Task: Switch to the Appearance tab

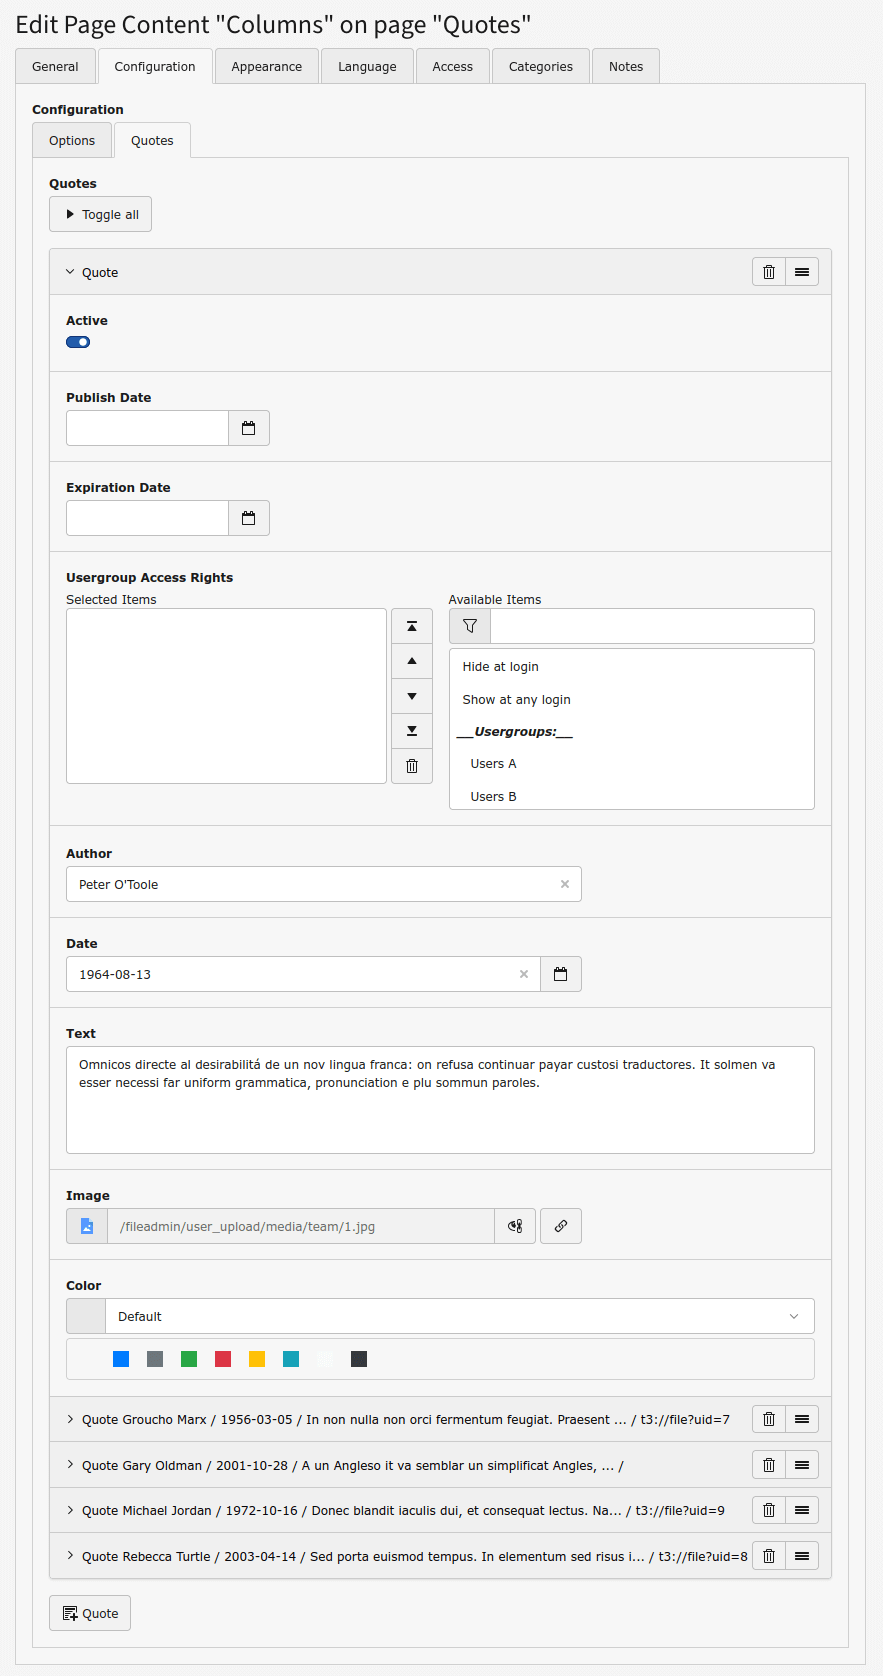Action: [x=266, y=67]
